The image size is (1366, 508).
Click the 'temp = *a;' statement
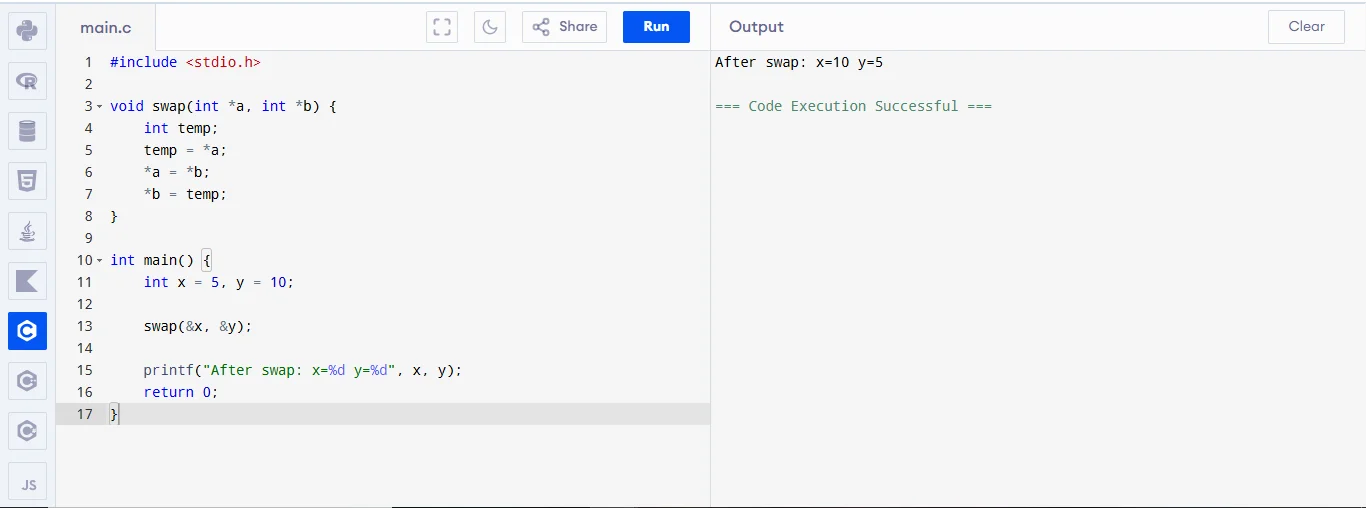(185, 150)
